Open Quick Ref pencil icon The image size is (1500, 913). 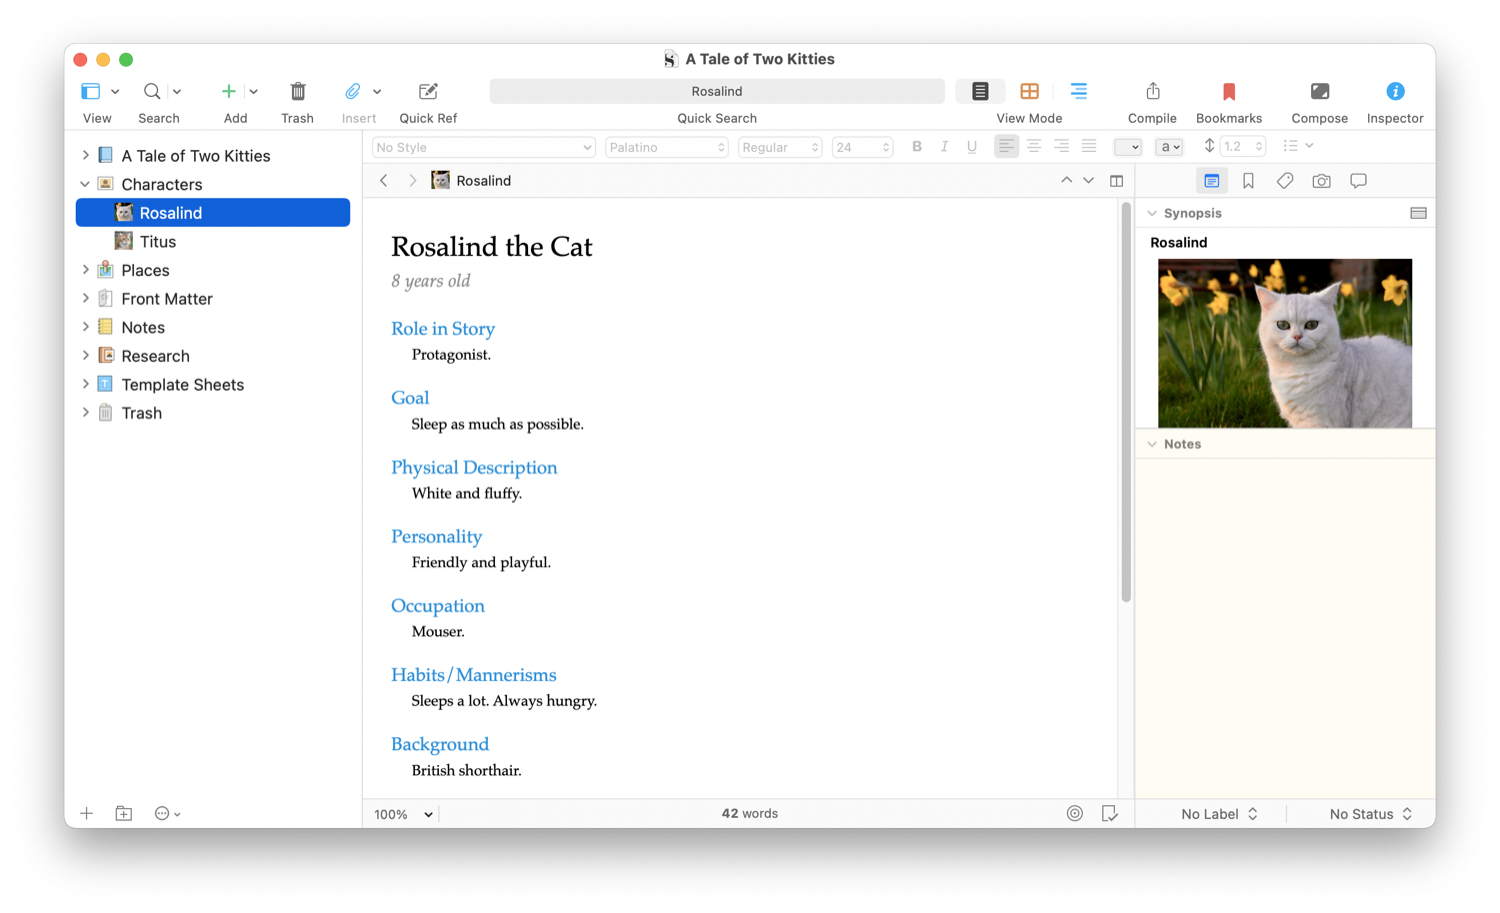pyautogui.click(x=428, y=91)
